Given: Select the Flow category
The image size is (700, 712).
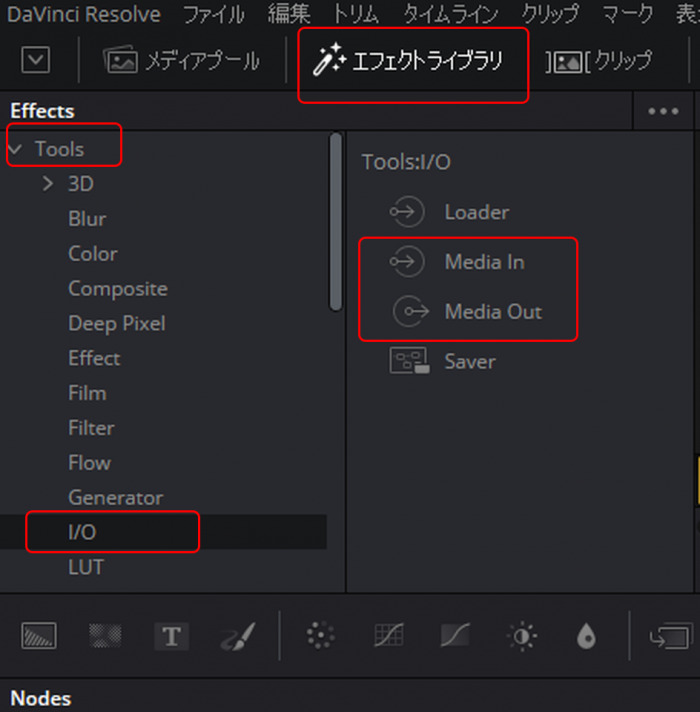Looking at the screenshot, I should coord(89,463).
